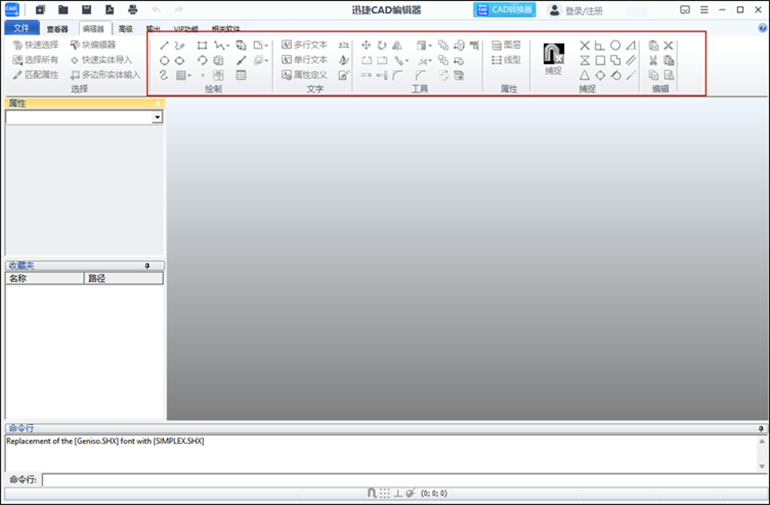Open the hamburger menu in title bar
770x505 pixels.
coord(704,9)
